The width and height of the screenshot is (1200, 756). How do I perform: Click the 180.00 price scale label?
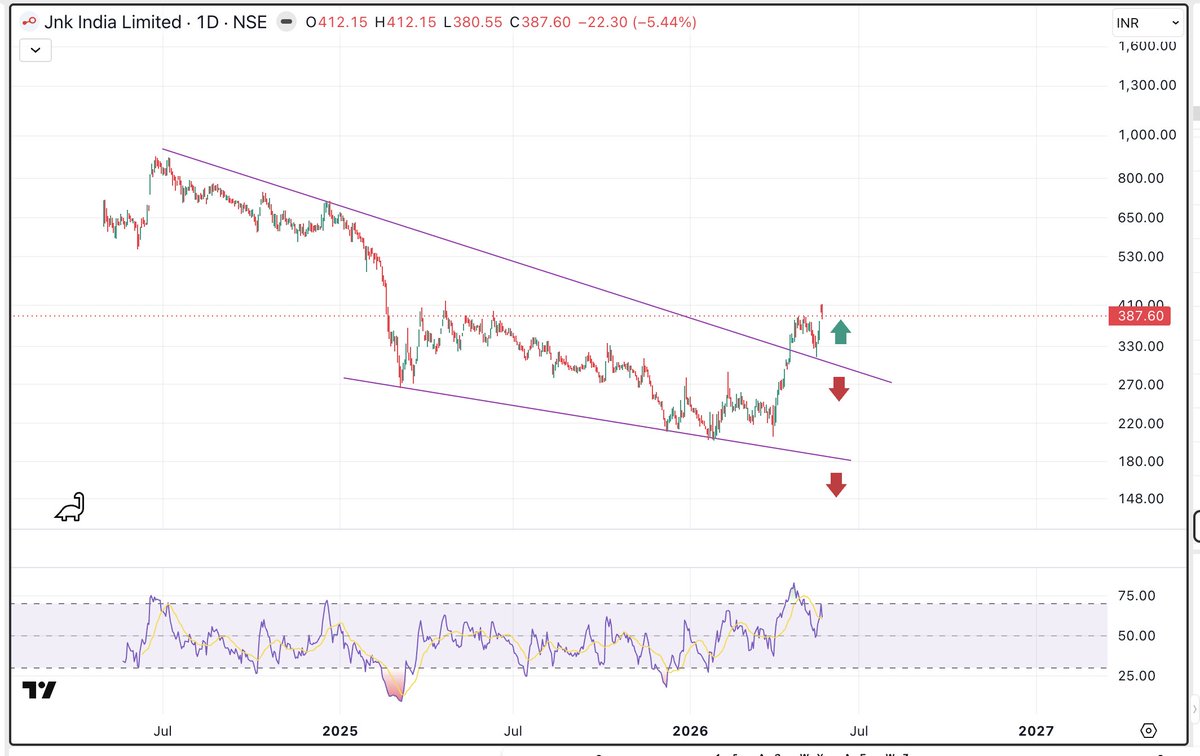[1141, 462]
